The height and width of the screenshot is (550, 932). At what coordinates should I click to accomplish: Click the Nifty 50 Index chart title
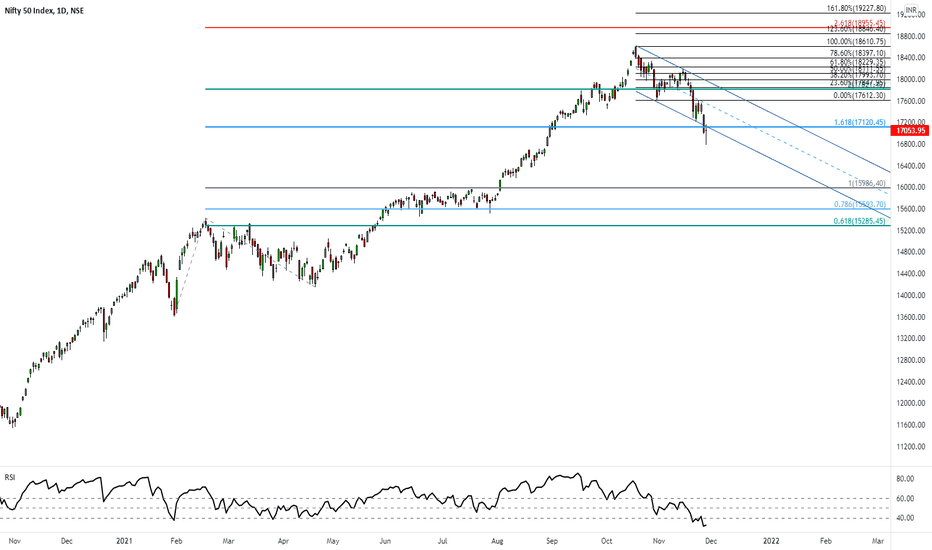pyautogui.click(x=45, y=11)
